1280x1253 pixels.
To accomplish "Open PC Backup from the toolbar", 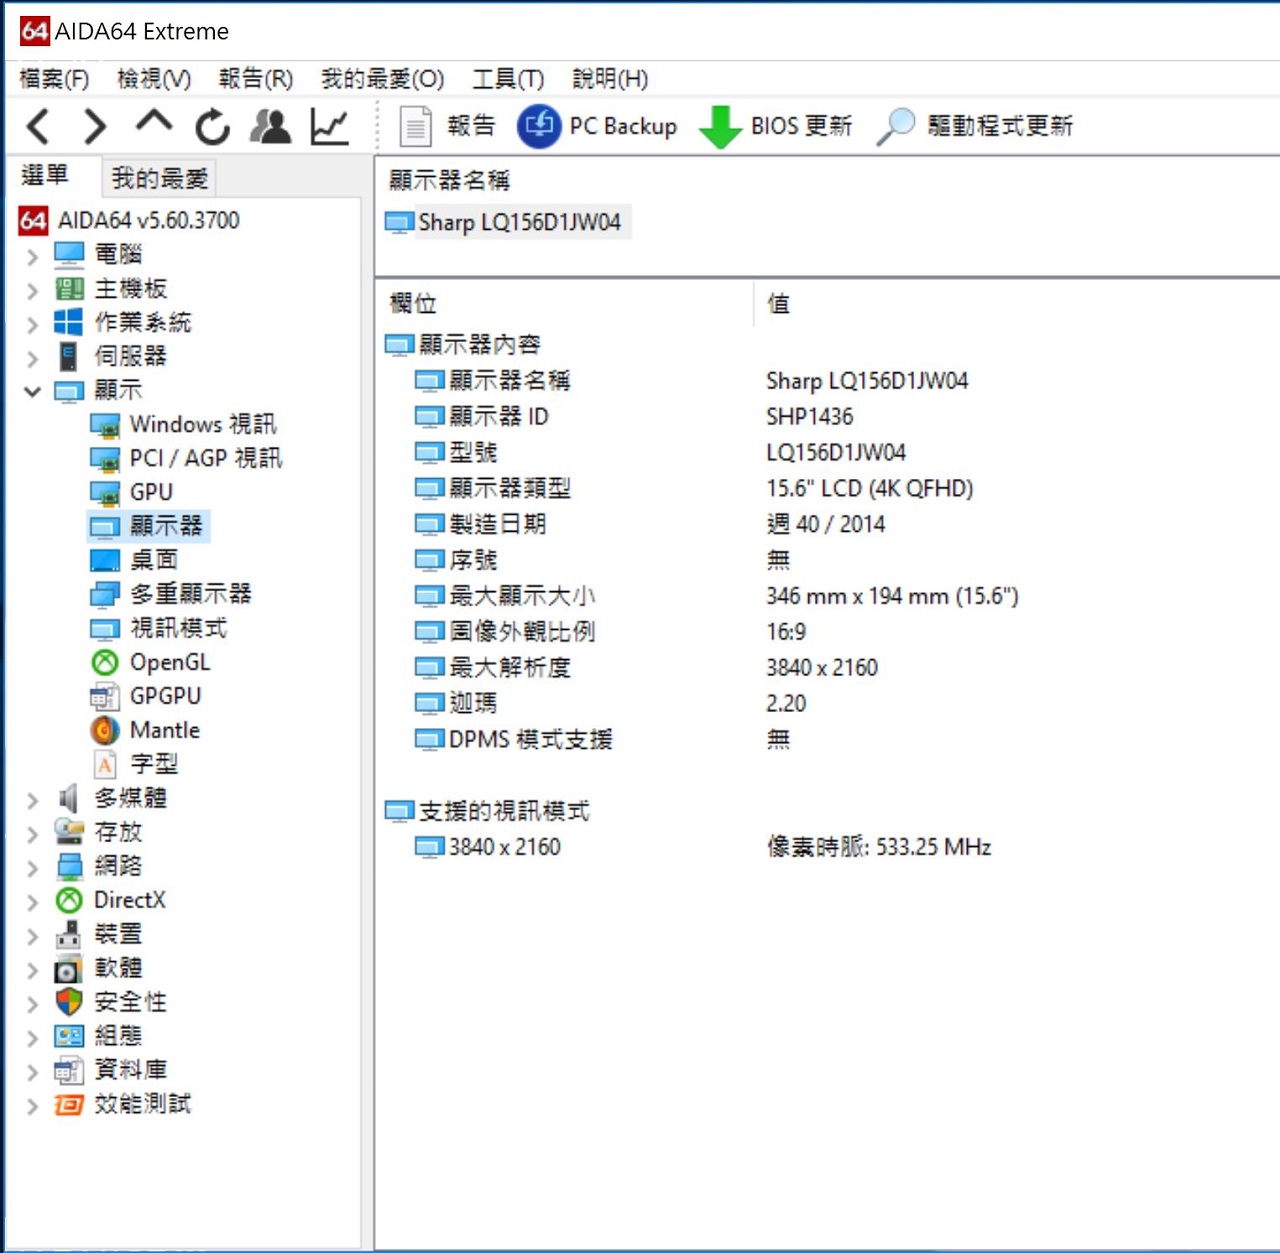I will [597, 126].
